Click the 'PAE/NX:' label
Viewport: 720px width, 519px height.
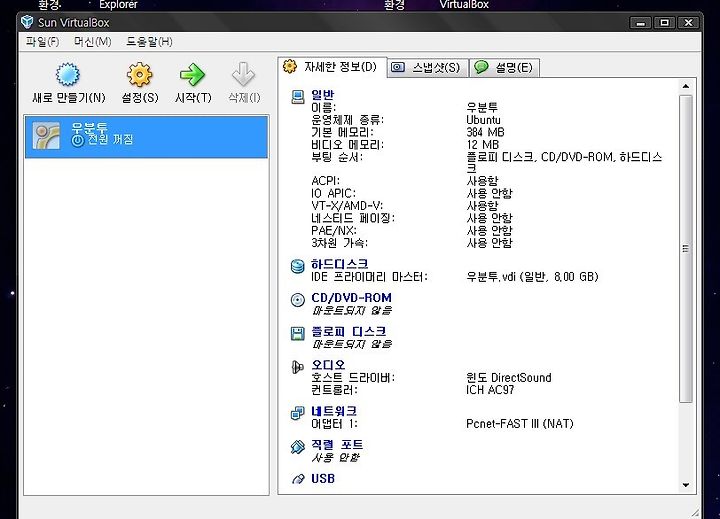coord(334,231)
